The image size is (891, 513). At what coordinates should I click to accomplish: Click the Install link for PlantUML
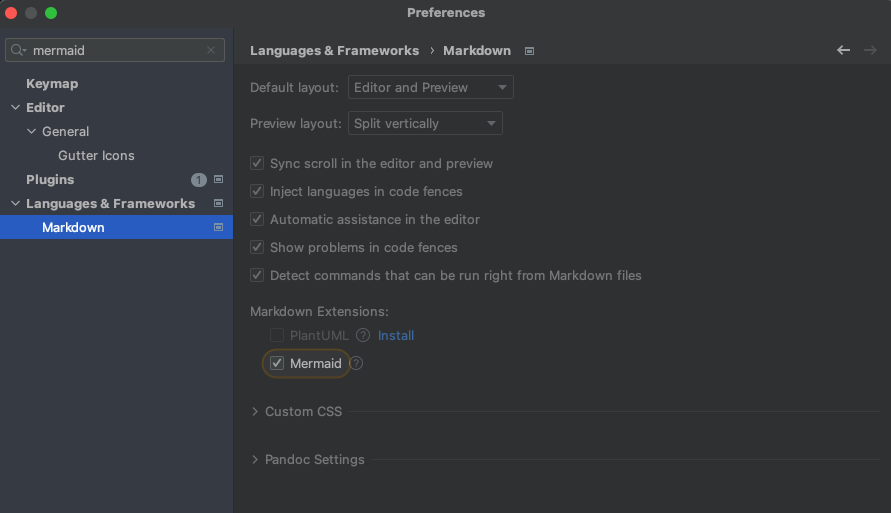pos(396,336)
